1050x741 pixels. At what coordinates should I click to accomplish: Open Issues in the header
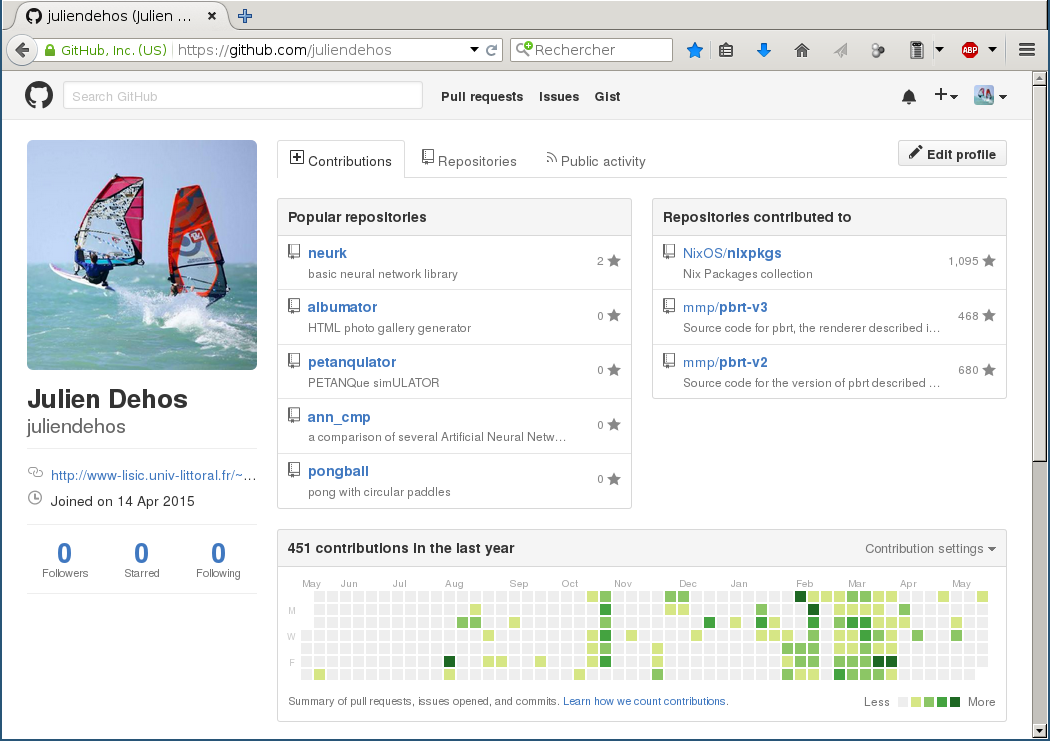click(x=558, y=96)
